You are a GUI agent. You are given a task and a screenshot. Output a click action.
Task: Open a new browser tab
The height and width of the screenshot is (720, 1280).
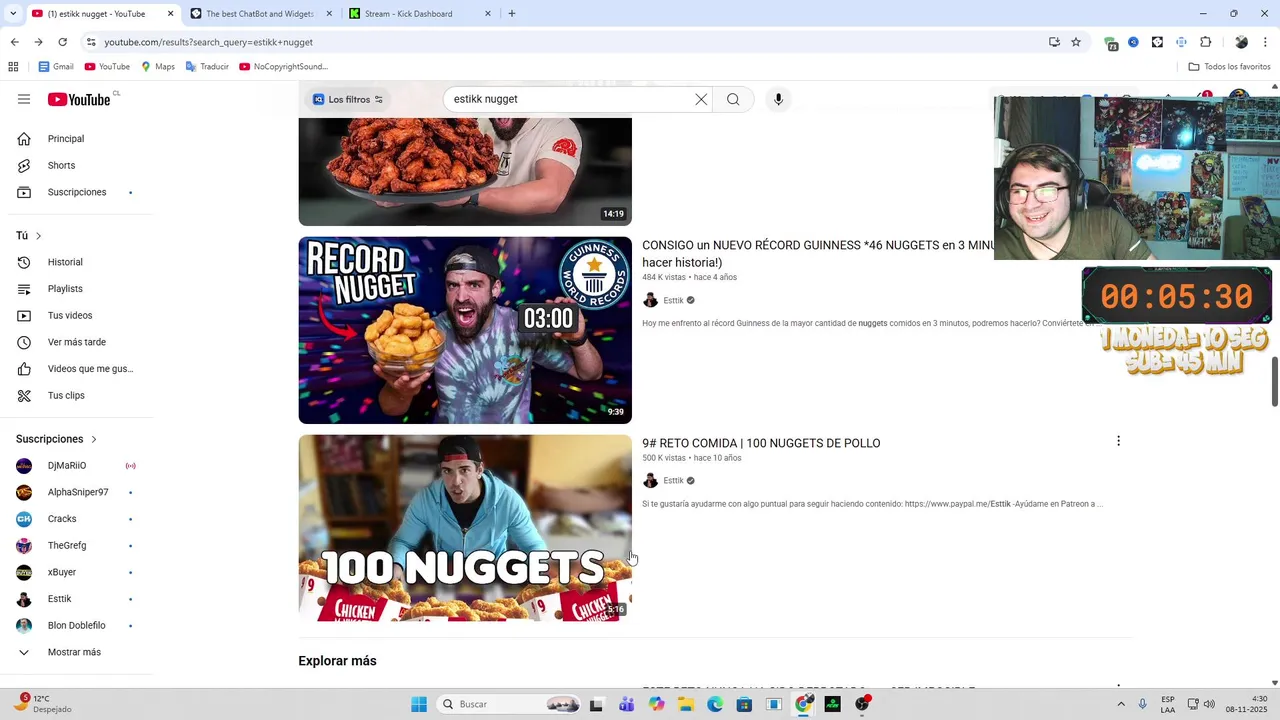[512, 14]
